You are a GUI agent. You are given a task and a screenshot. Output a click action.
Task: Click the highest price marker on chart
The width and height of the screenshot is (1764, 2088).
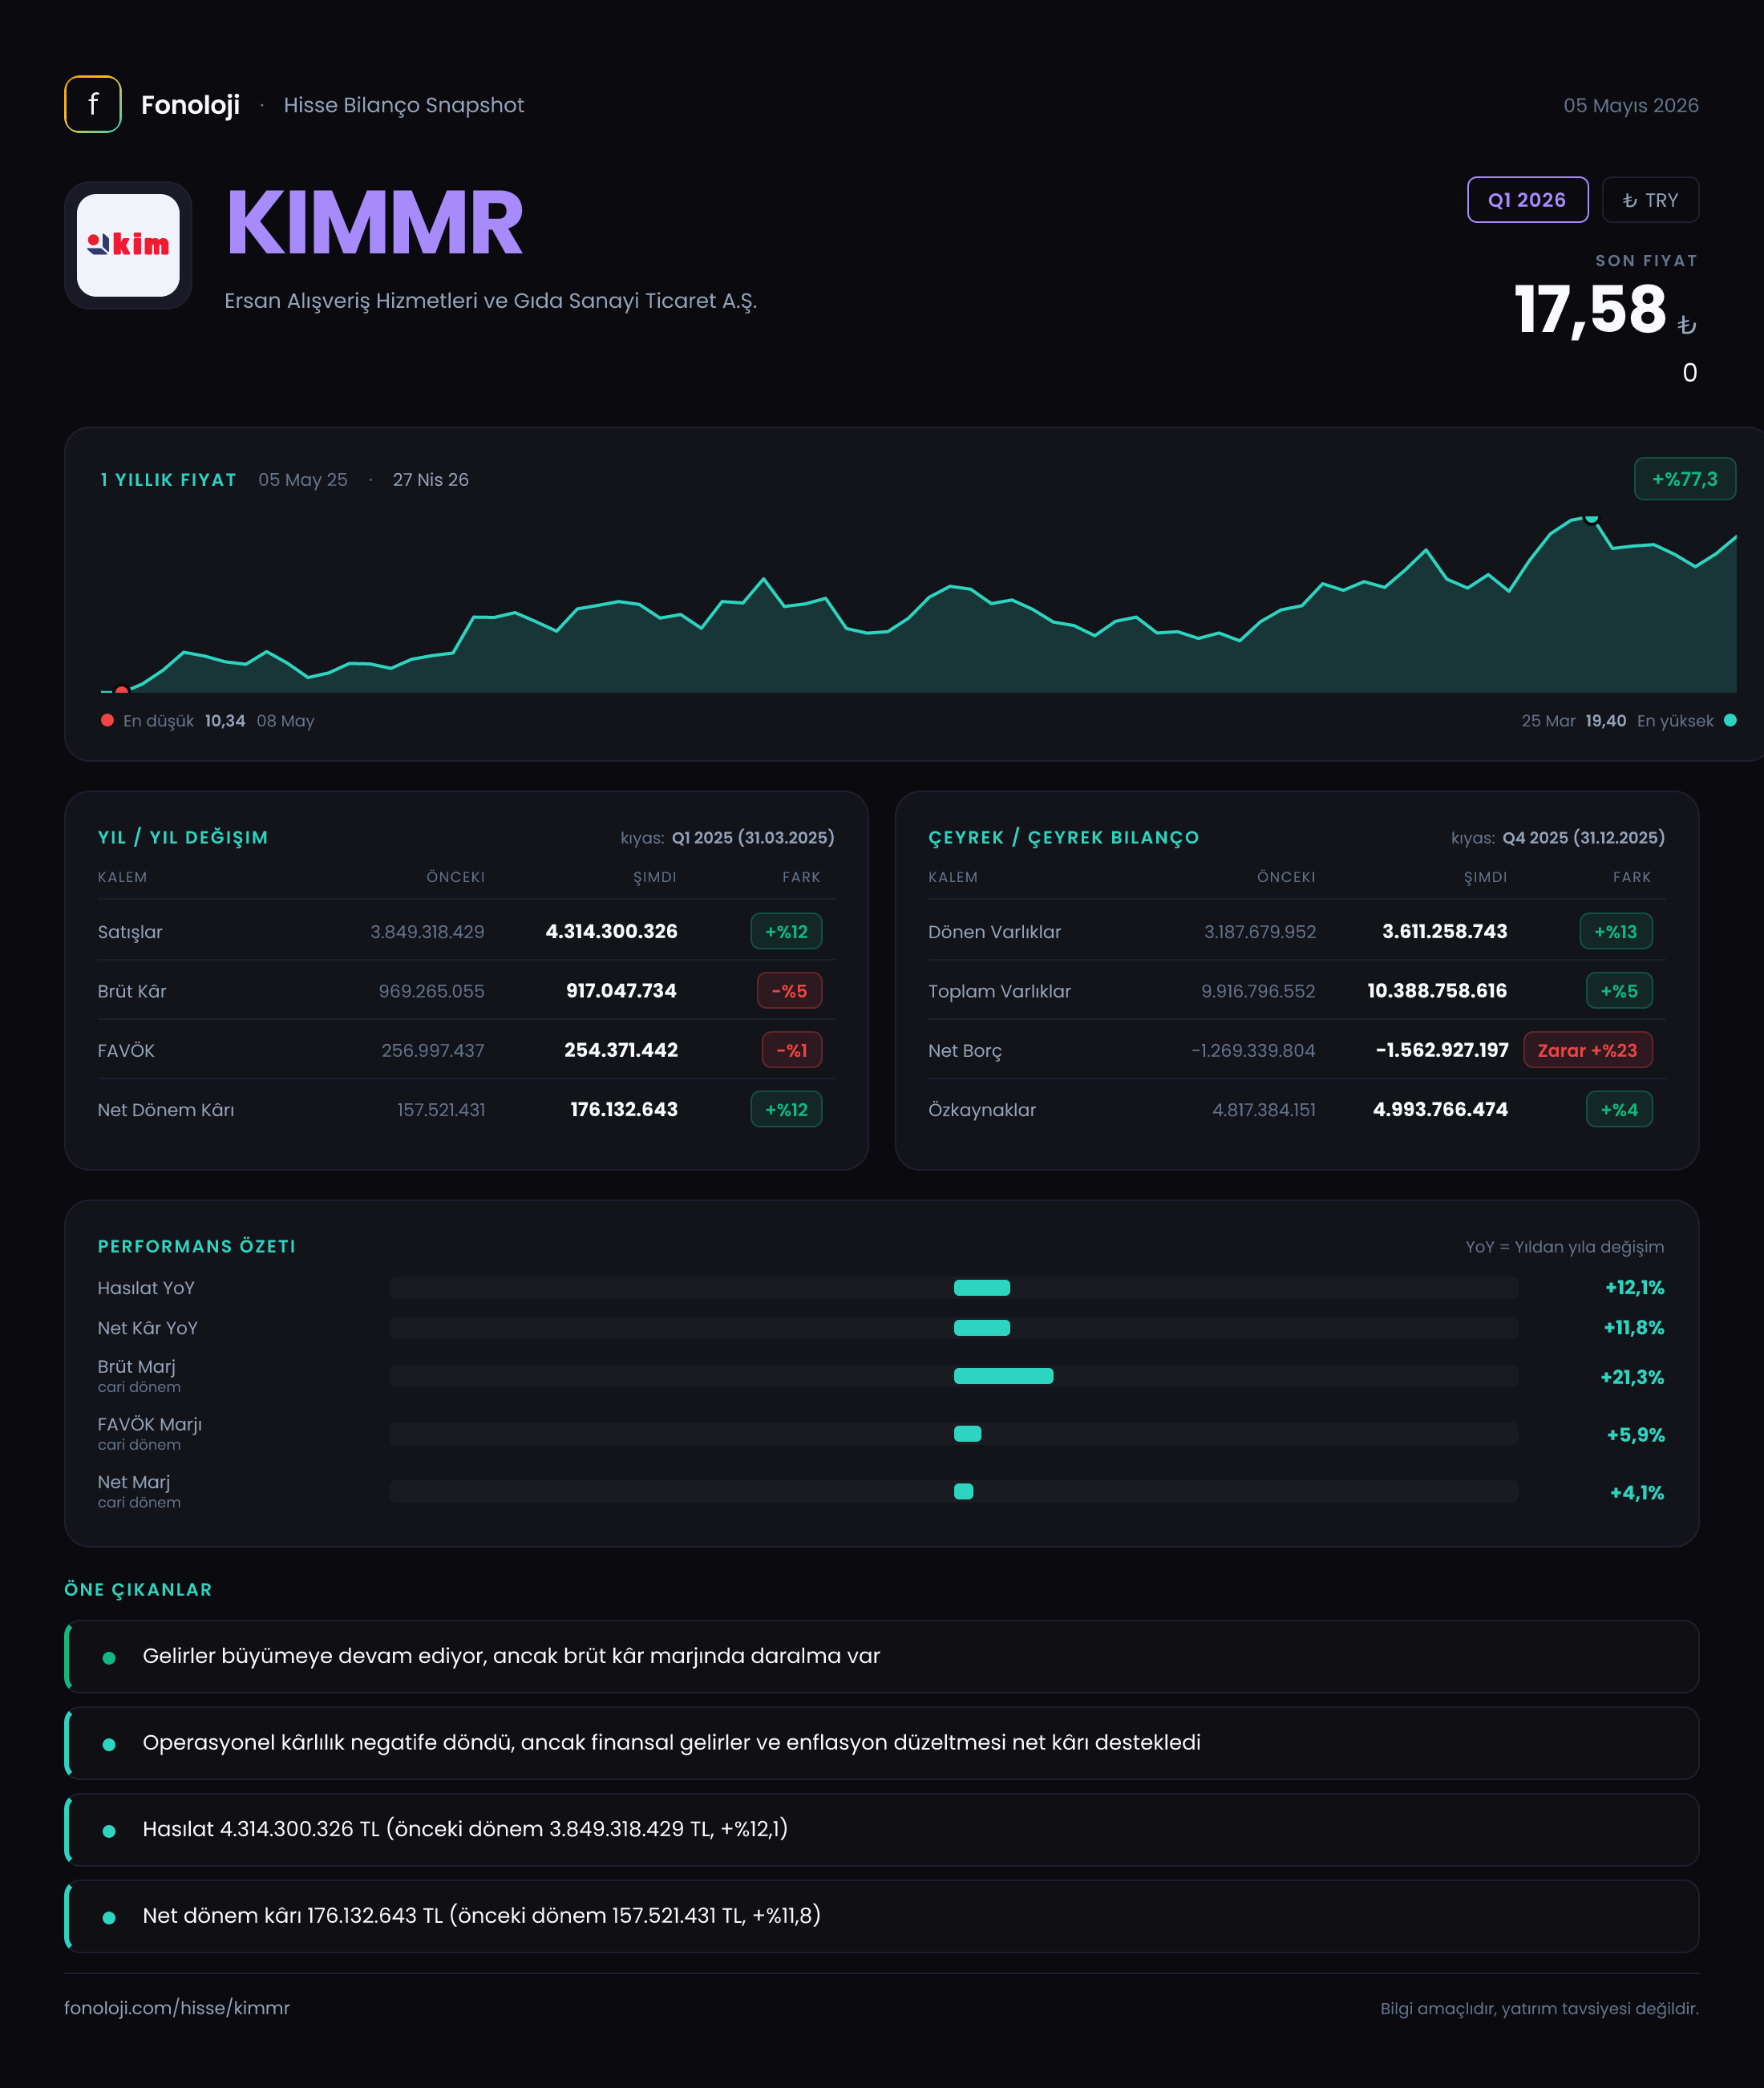1591,517
